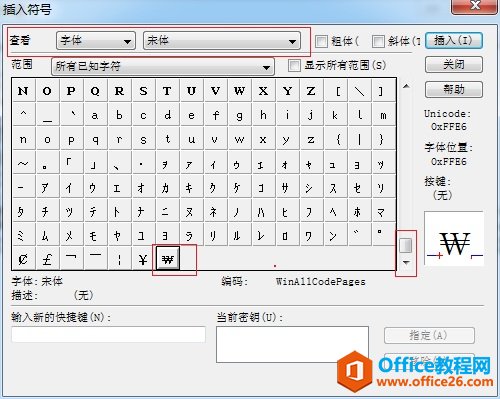Choose lowercase m symbol cell

[384, 115]
